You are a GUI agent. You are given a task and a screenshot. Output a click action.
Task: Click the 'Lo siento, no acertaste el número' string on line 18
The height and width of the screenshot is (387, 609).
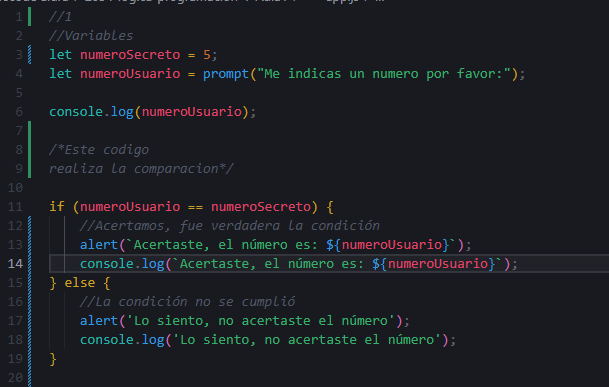click(306, 340)
